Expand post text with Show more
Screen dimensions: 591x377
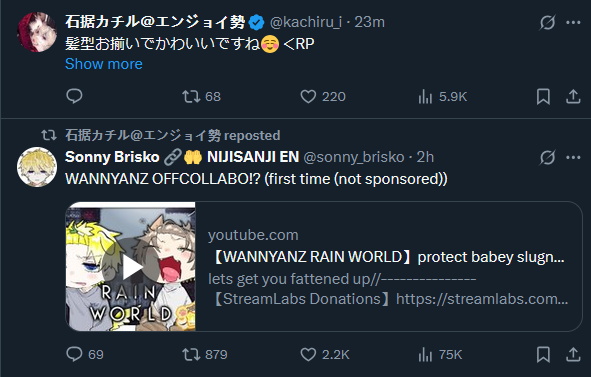pyautogui.click(x=104, y=64)
